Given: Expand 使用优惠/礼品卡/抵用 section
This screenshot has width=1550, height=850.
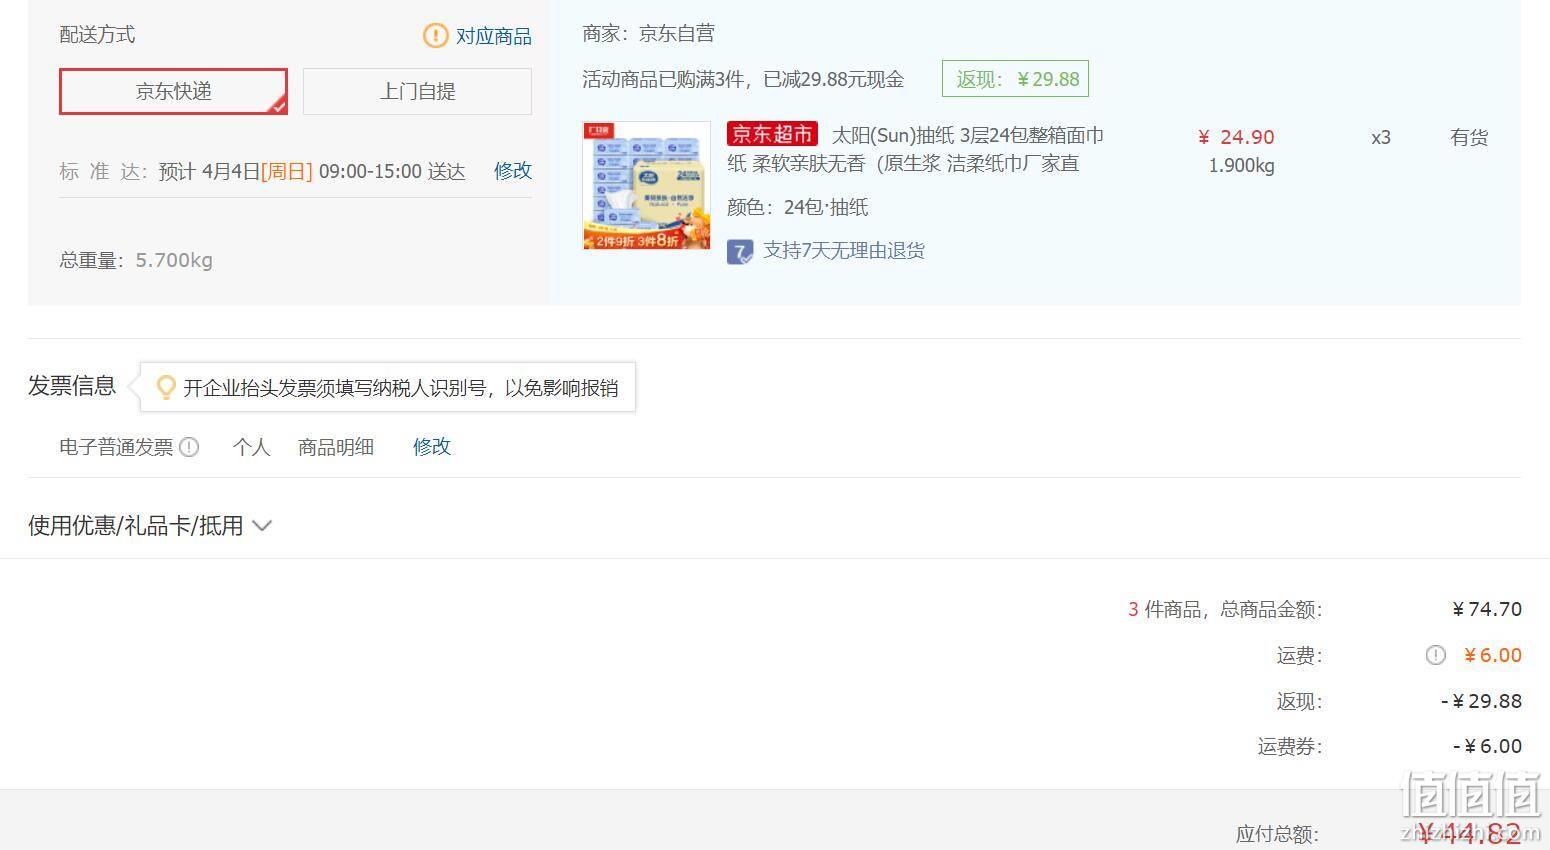Looking at the screenshot, I should 150,526.
